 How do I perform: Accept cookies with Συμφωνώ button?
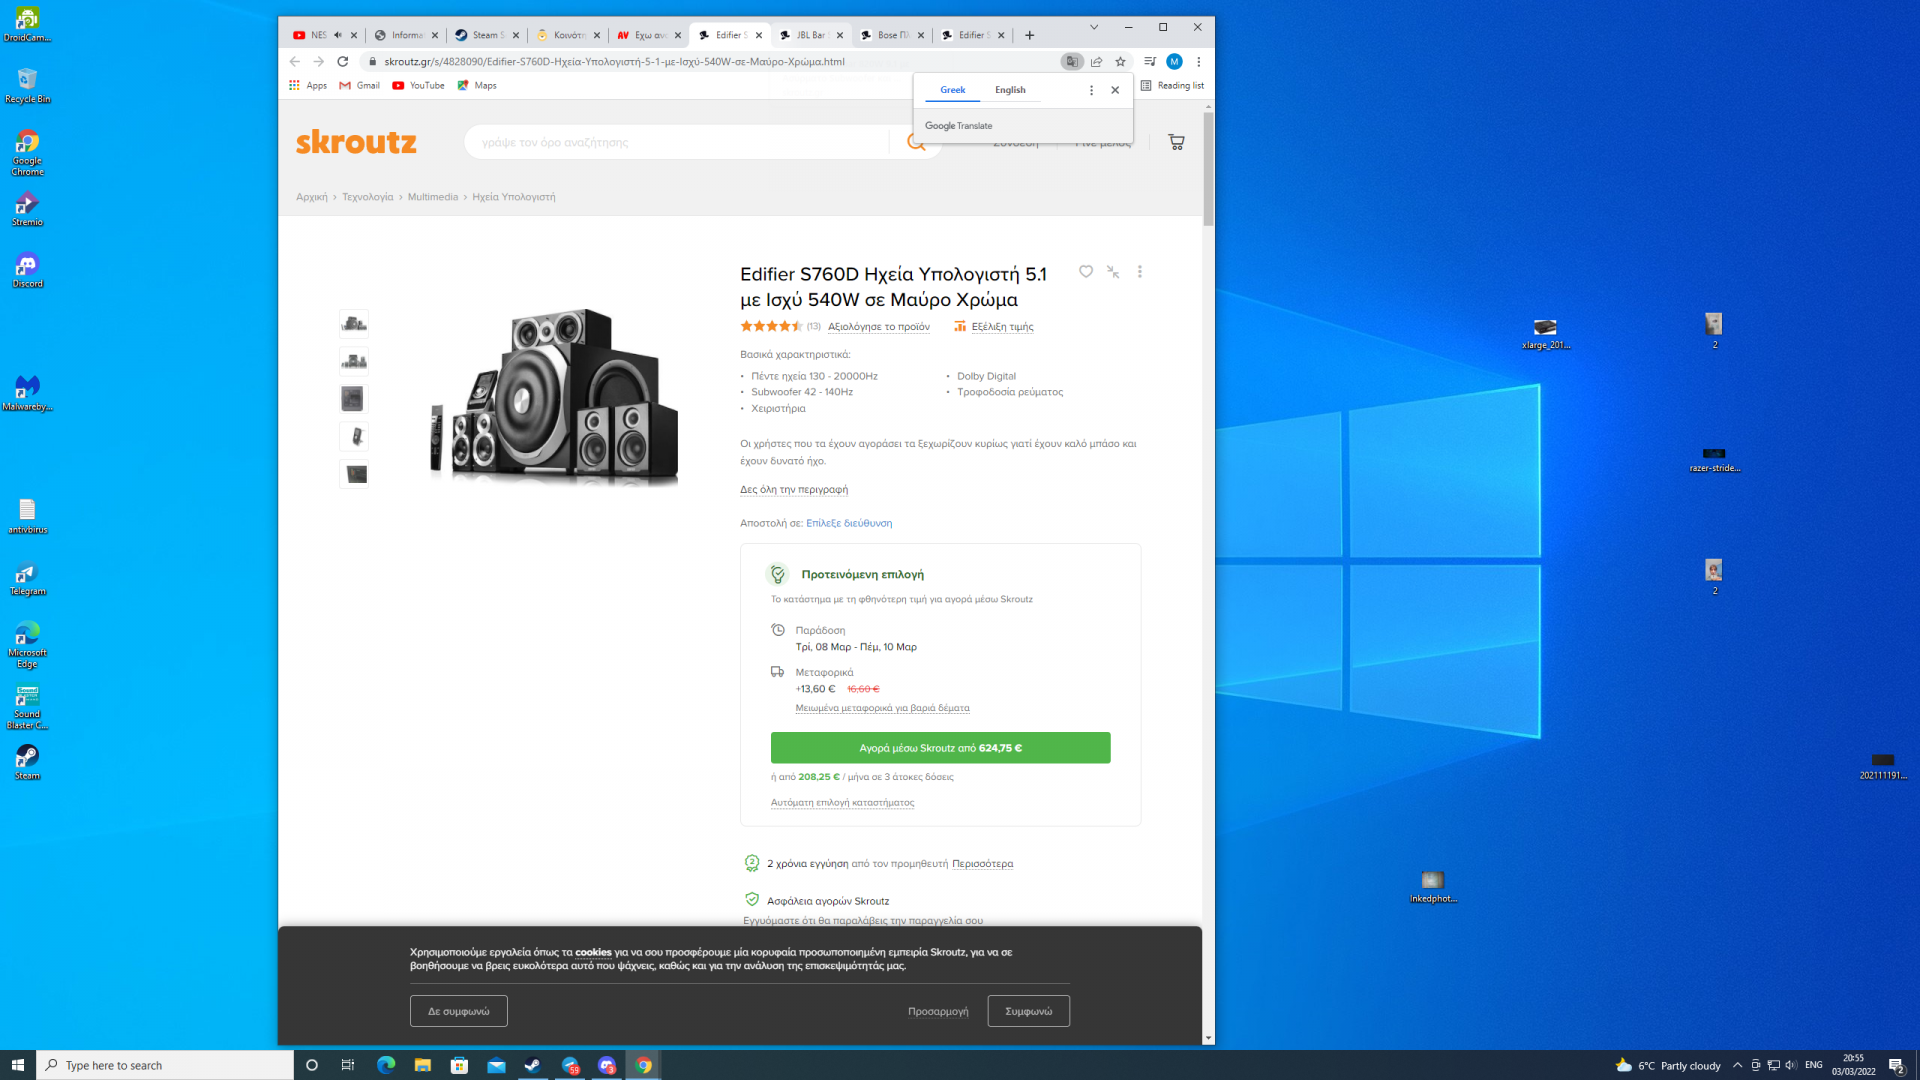pos(1028,1011)
